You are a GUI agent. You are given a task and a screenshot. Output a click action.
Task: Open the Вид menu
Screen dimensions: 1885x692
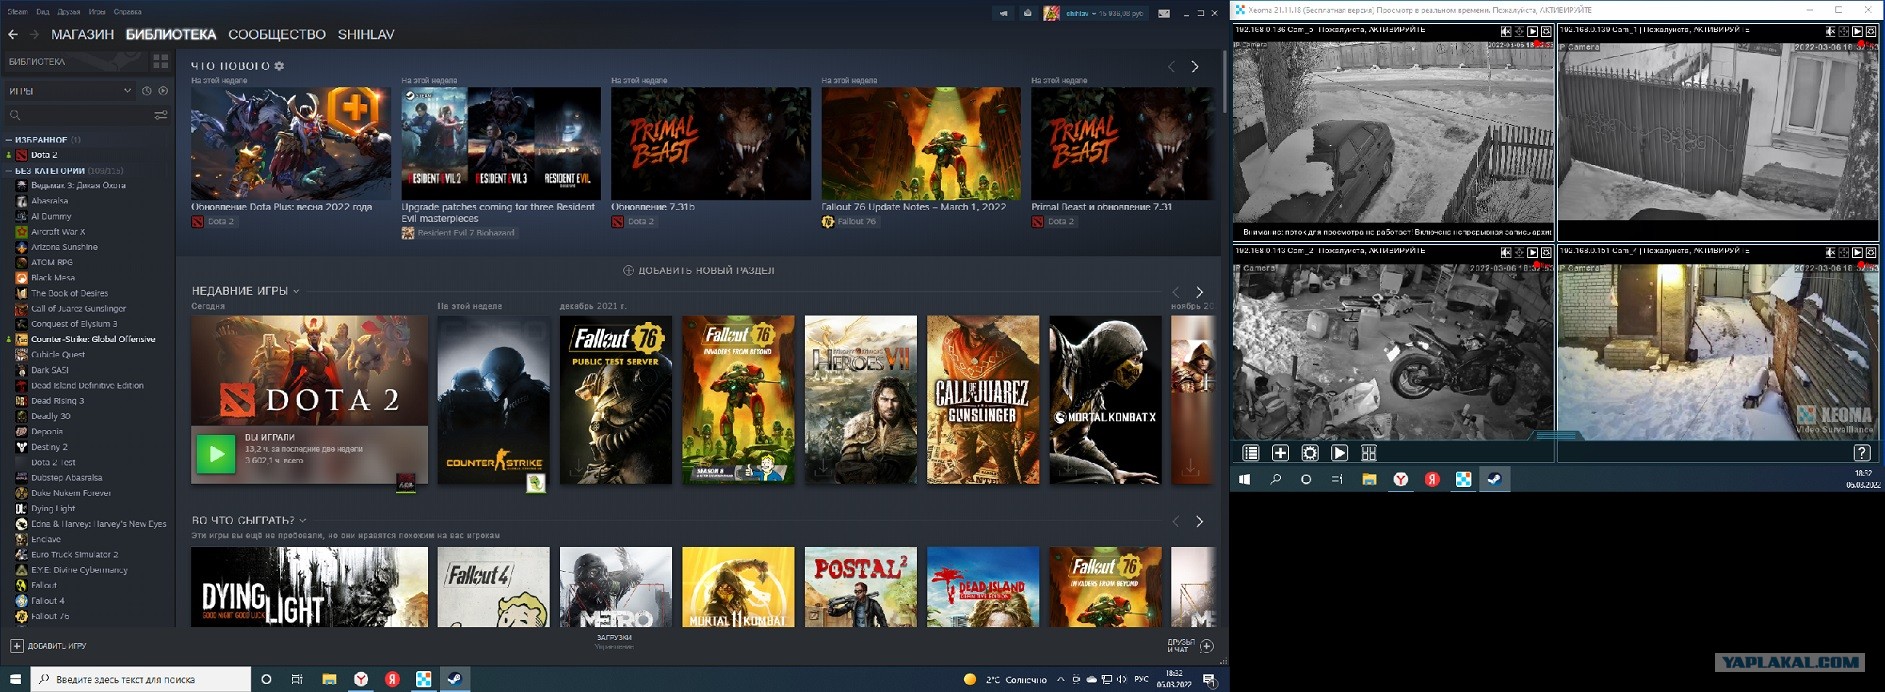click(43, 12)
